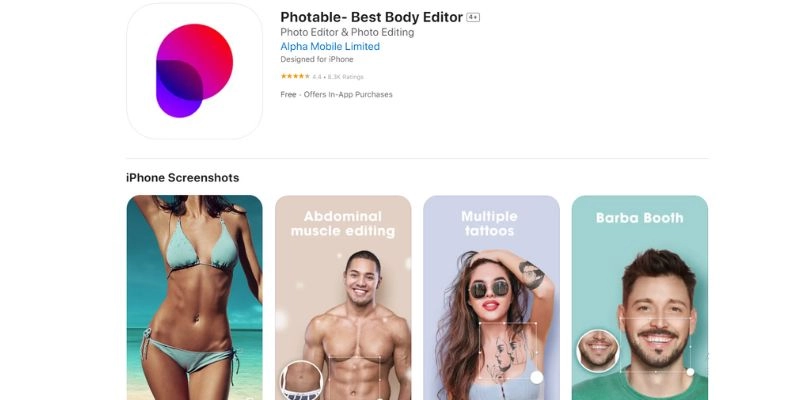This screenshot has height=400, width=800.
Task: Select the Photable- Best Body Editor title
Action: pos(371,17)
